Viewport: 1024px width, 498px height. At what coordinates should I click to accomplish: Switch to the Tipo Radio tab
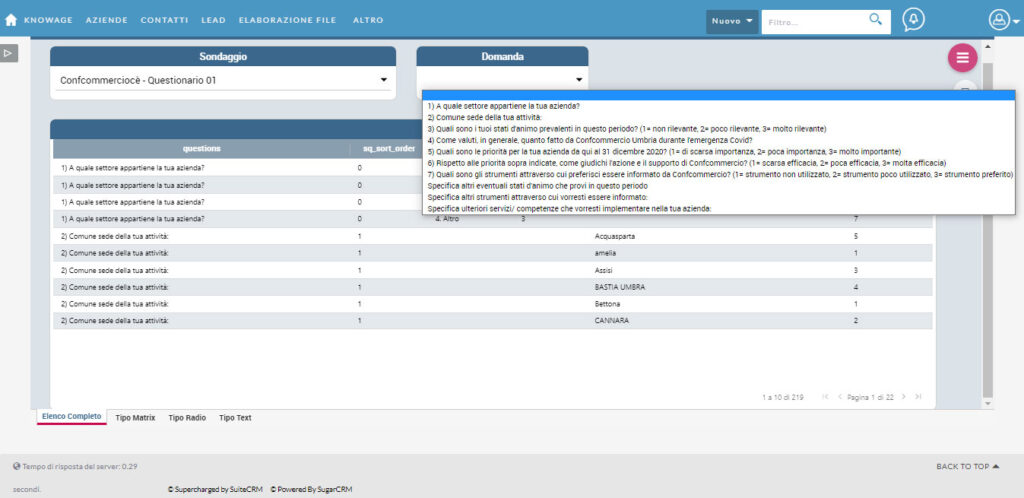tap(187, 417)
